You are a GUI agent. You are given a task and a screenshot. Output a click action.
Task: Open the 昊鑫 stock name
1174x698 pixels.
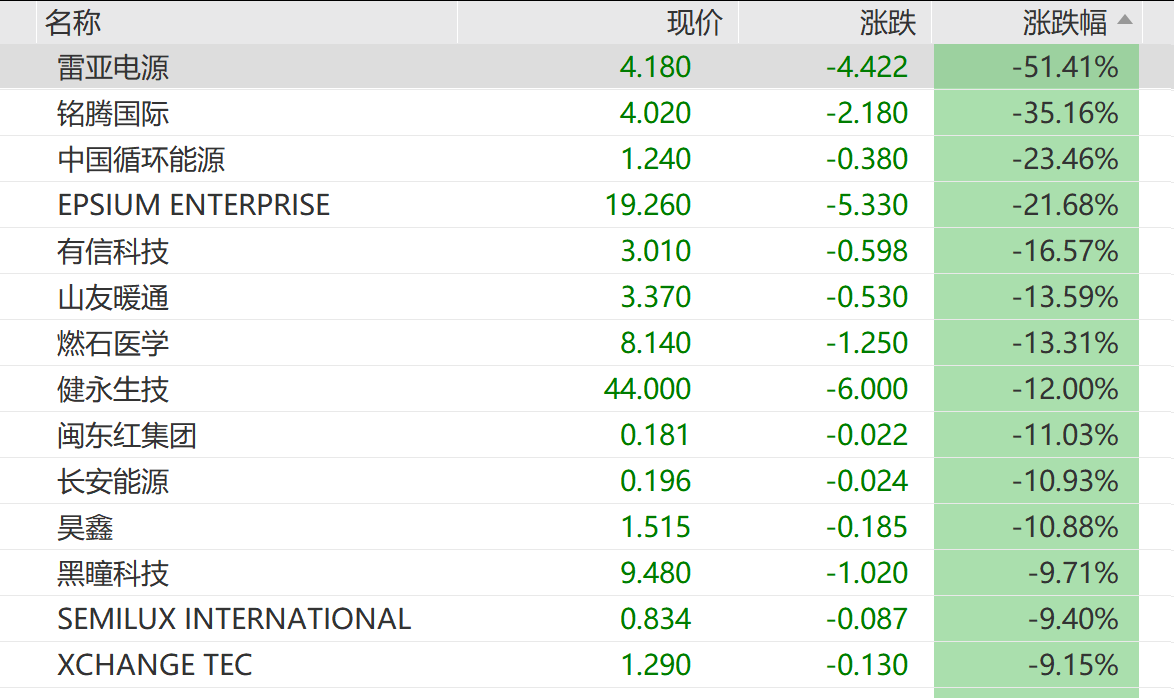[x=85, y=527]
